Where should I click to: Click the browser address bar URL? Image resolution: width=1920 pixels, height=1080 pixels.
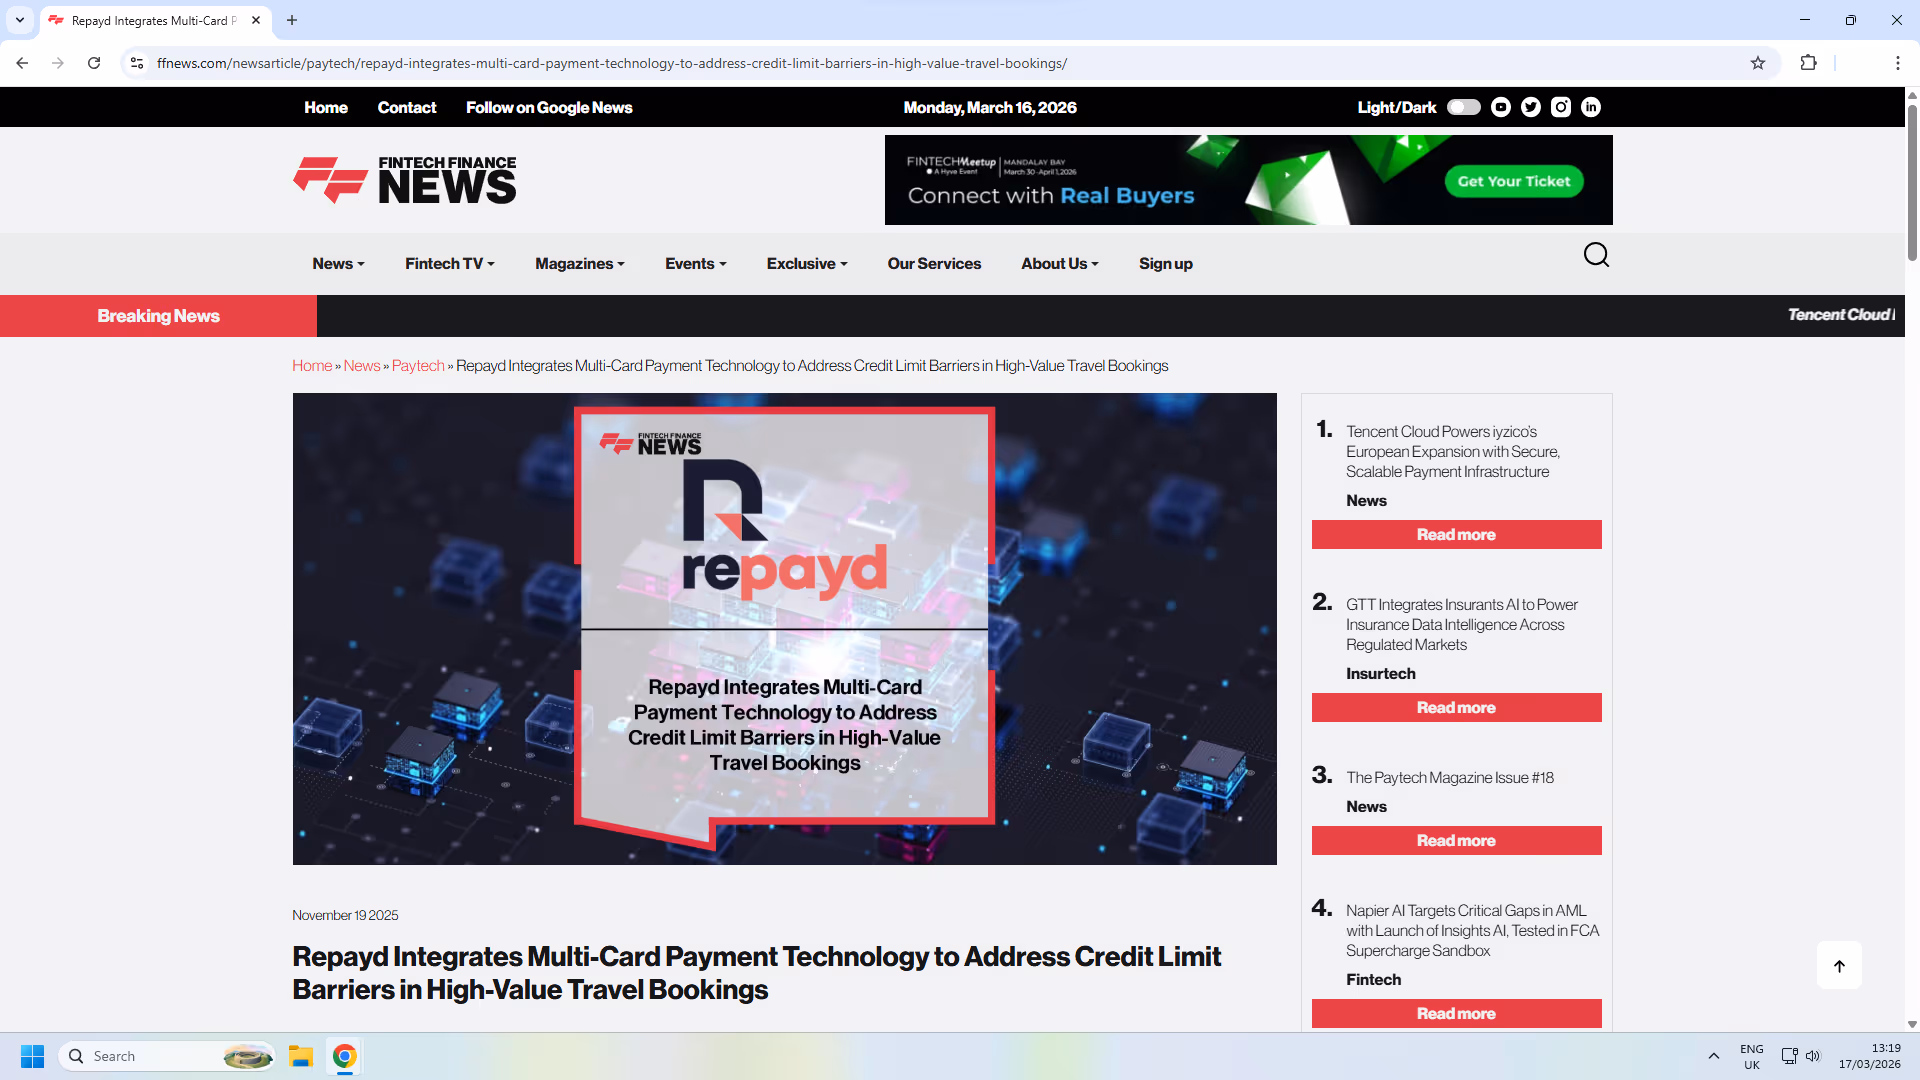612,63
